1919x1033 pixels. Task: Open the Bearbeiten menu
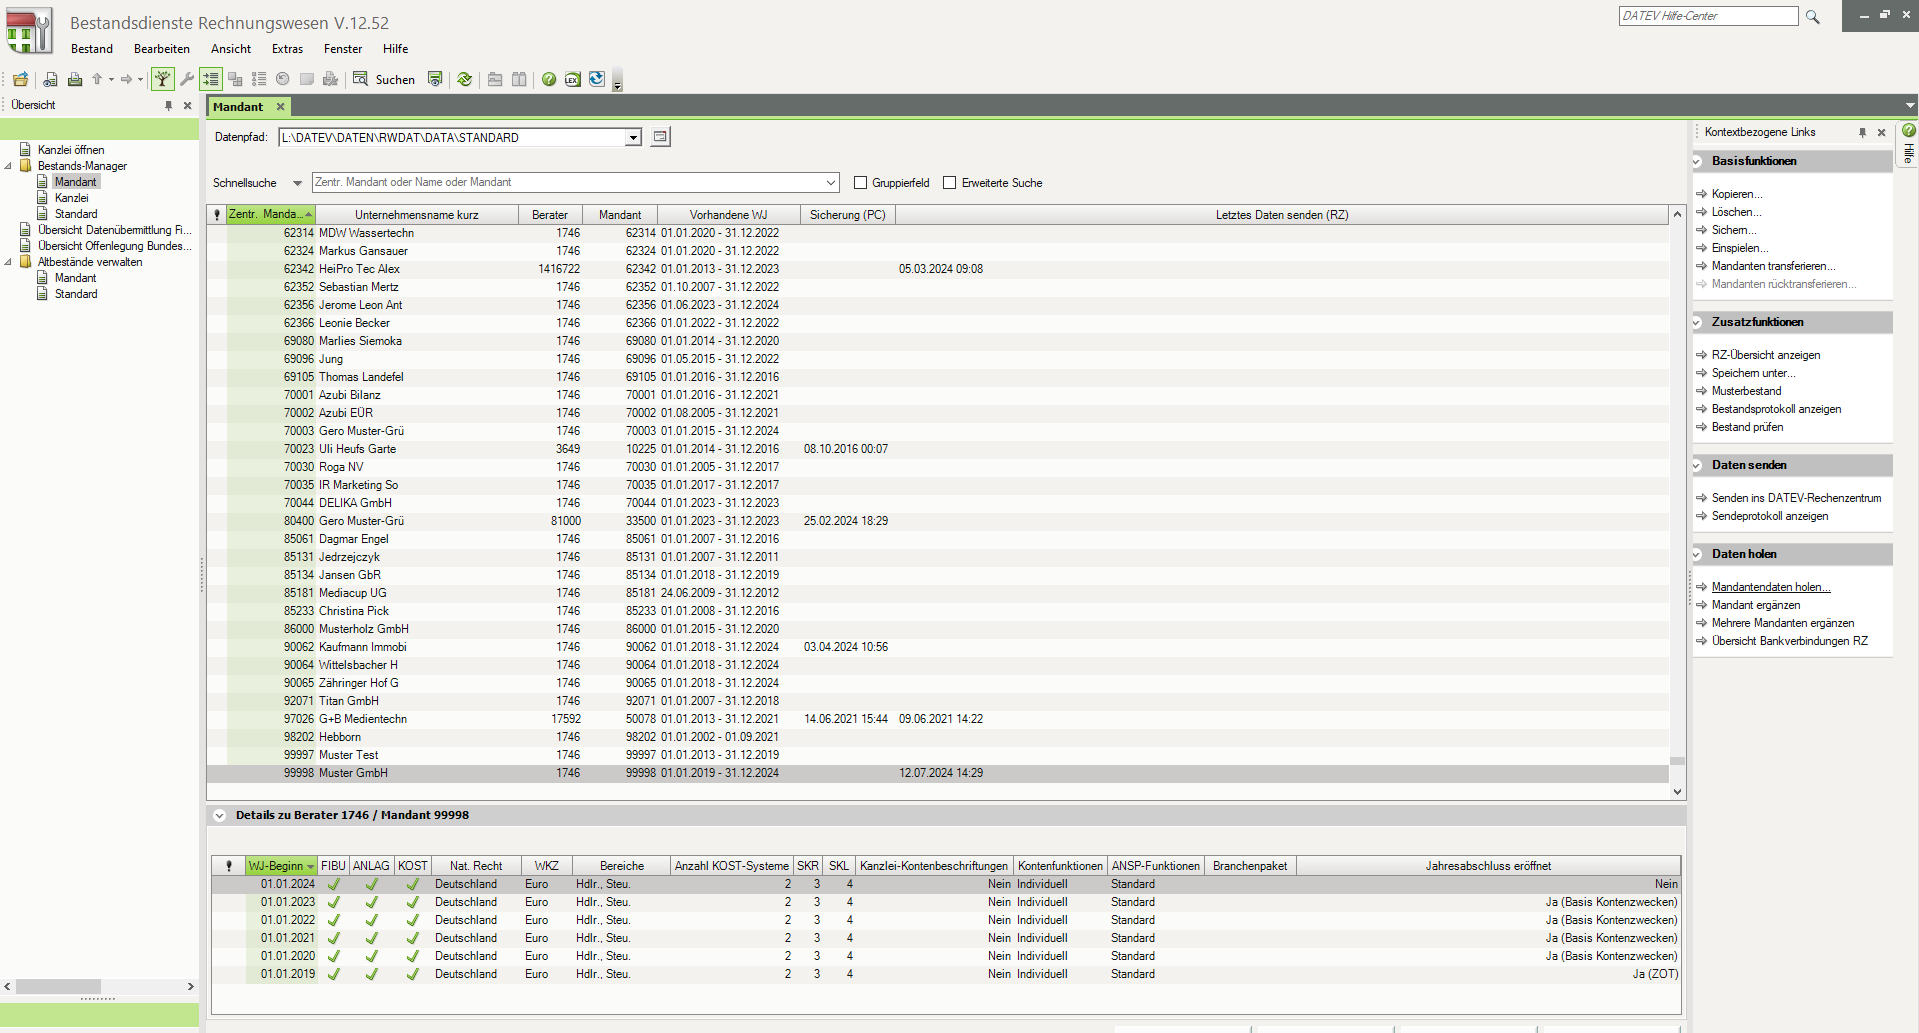(161, 49)
